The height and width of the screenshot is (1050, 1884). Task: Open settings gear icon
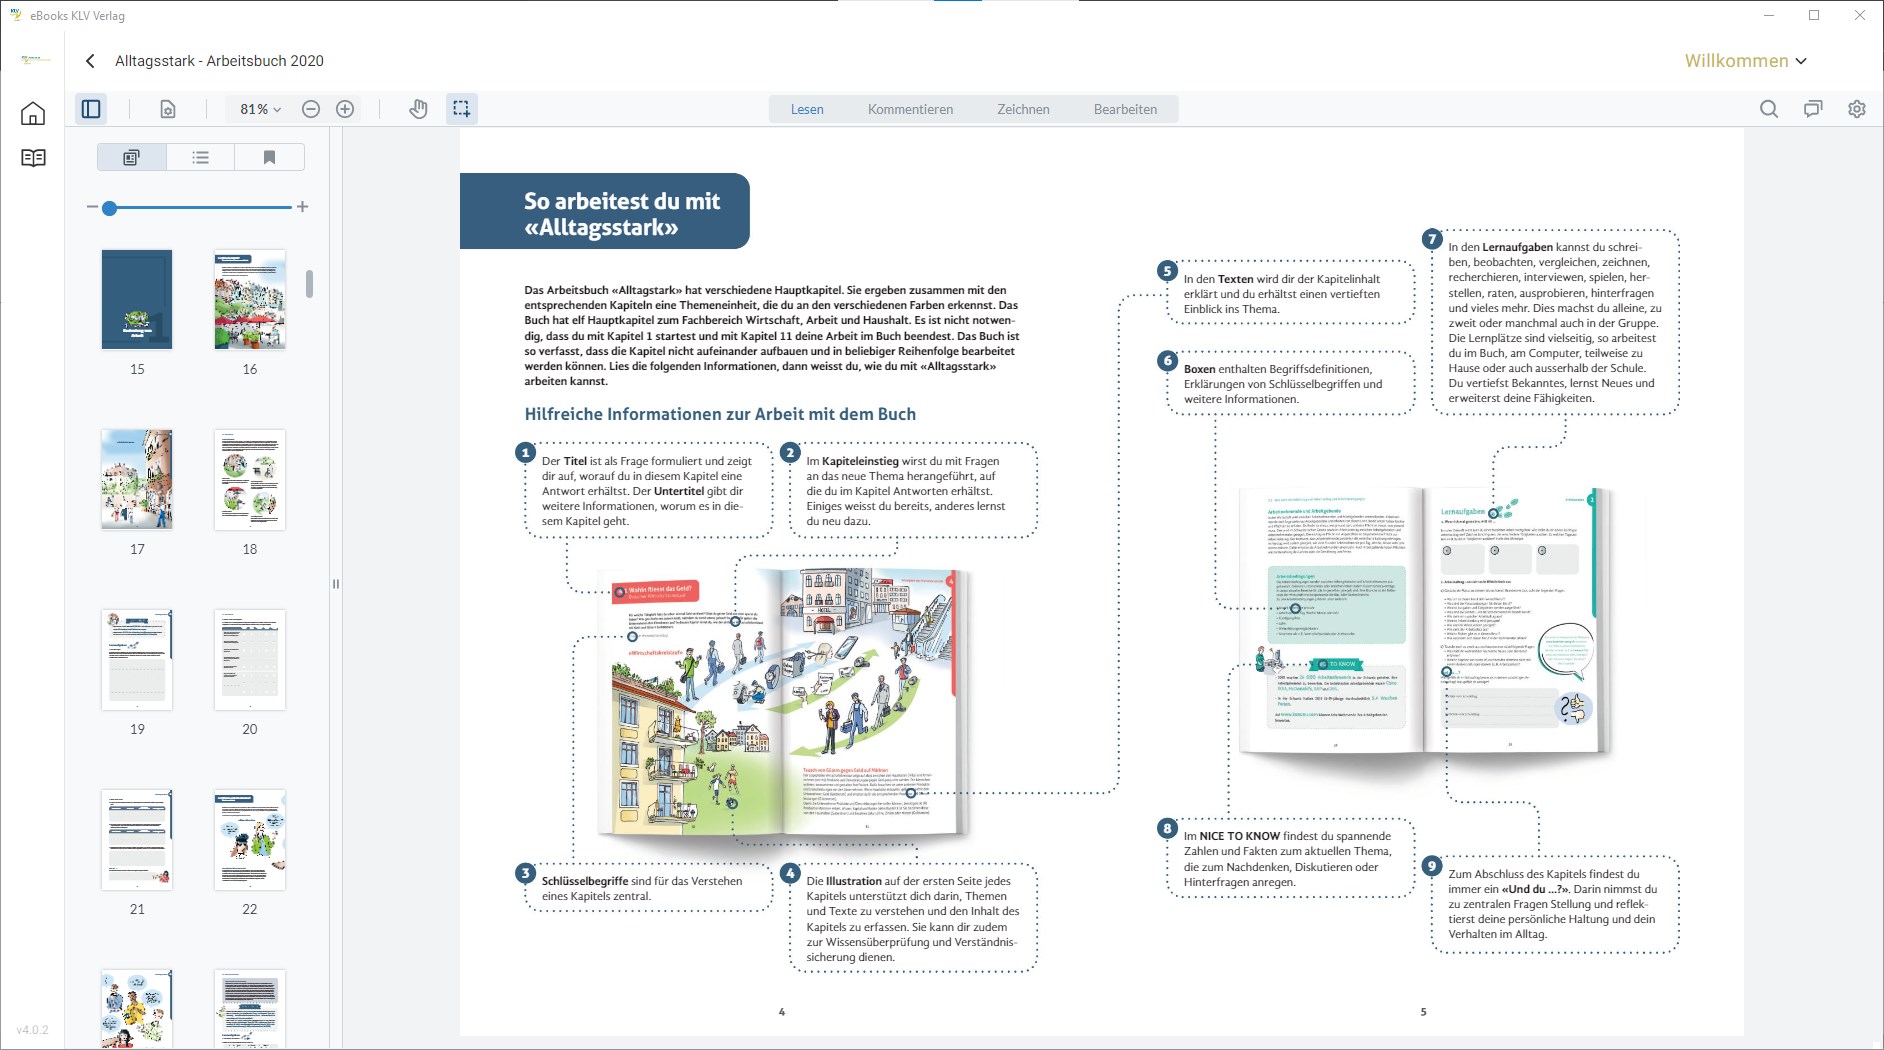click(x=1857, y=109)
